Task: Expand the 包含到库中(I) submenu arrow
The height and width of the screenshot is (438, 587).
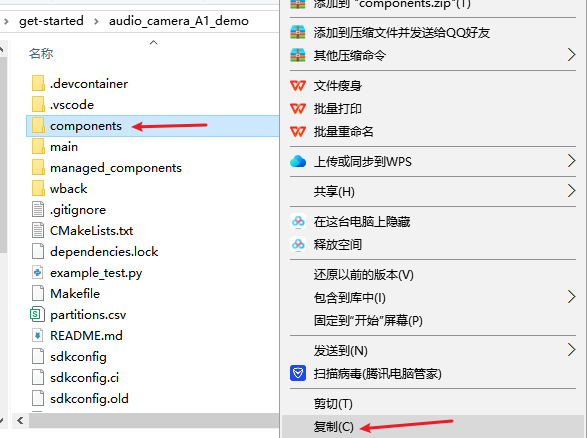Action: click(571, 297)
